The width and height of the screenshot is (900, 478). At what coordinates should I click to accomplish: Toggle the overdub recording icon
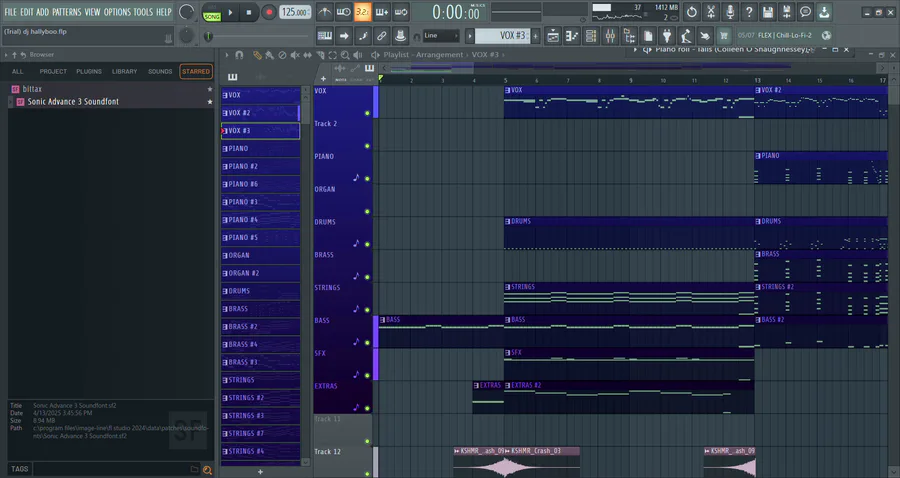click(x=382, y=11)
